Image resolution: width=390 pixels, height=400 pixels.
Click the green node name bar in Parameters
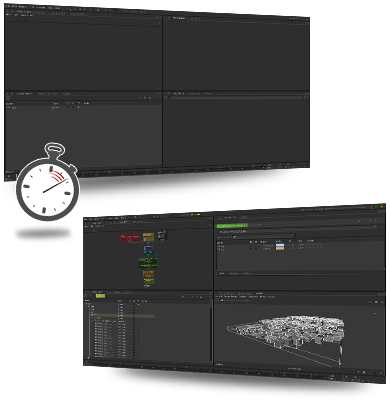pos(232,226)
